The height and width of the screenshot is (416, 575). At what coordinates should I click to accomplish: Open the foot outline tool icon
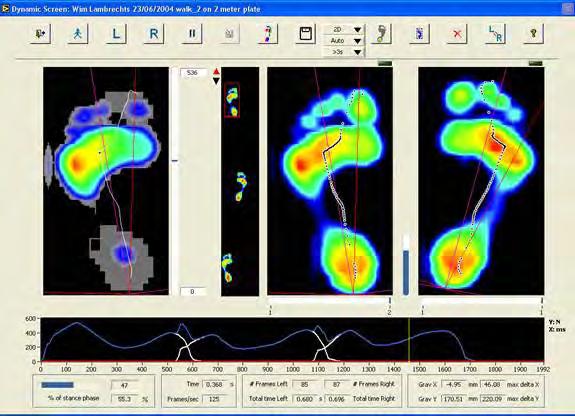(x=381, y=34)
